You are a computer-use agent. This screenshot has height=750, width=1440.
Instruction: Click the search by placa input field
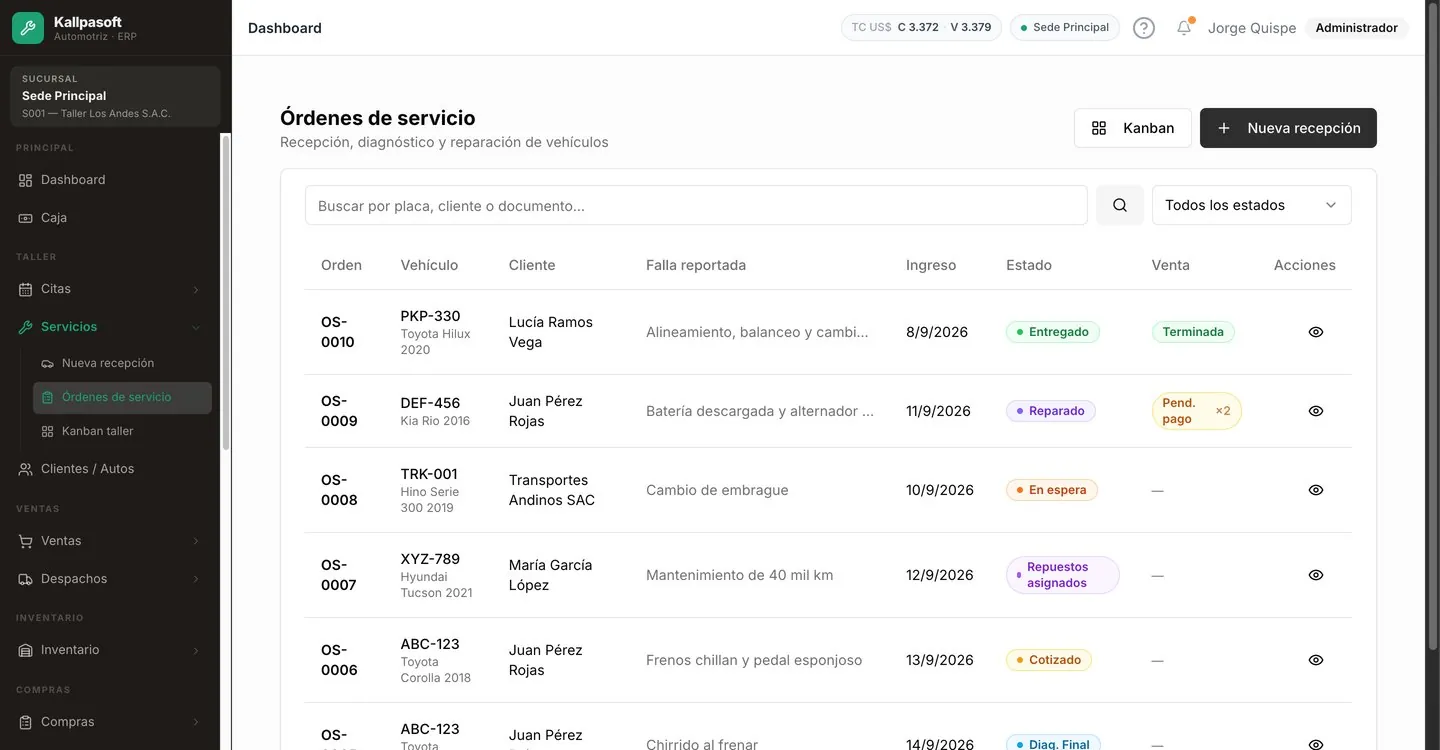tap(696, 205)
